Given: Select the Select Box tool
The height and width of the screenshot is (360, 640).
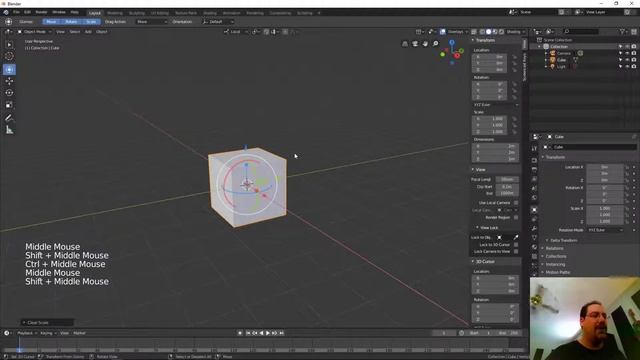Looking at the screenshot, I should pyautogui.click(x=9, y=44).
